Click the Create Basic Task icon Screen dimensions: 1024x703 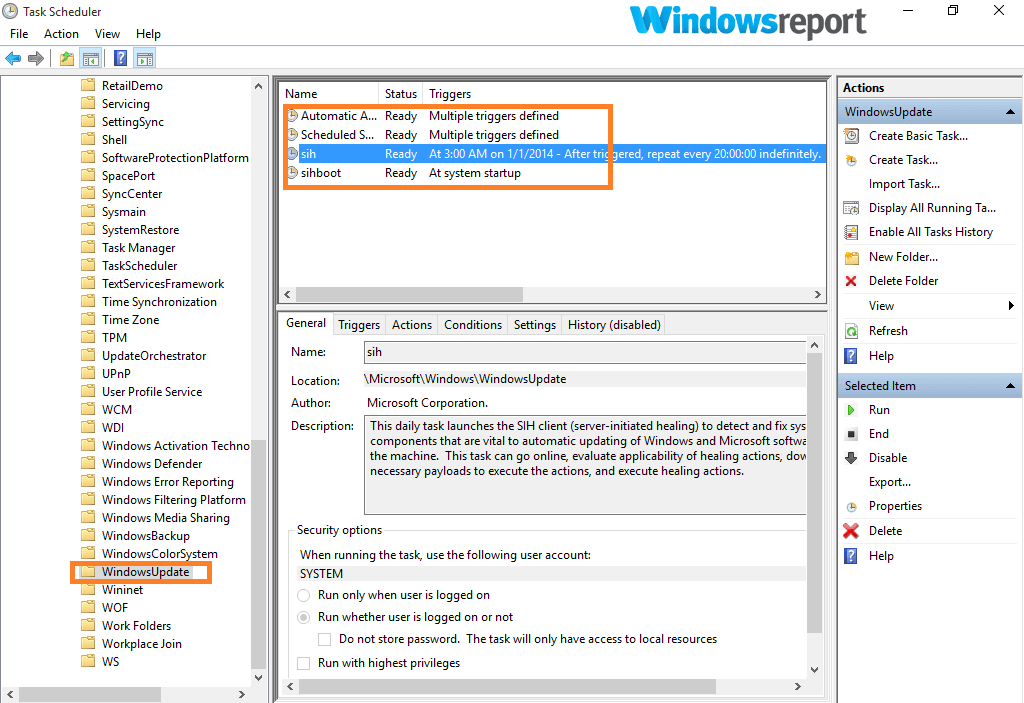tap(852, 136)
